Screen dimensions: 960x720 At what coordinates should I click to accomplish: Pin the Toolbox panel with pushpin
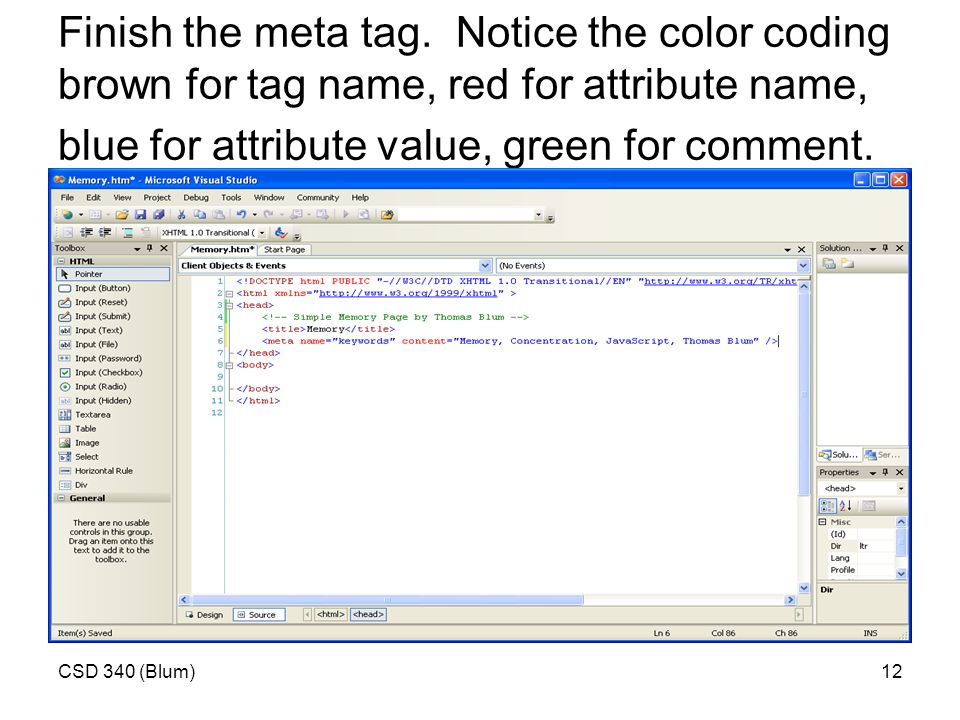tap(150, 248)
